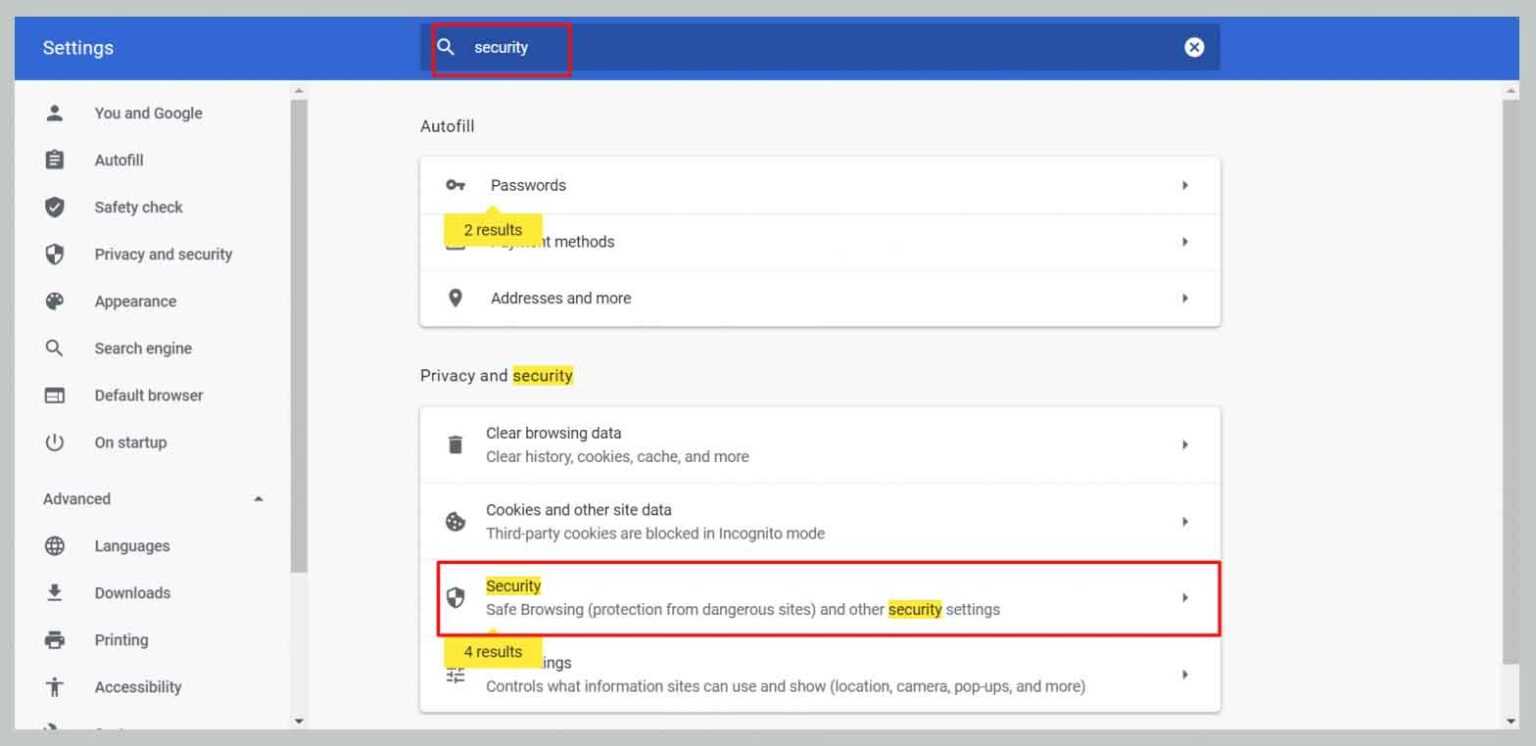Image resolution: width=1536 pixels, height=746 pixels.
Task: Click the Site Settings sliders icon
Action: 456,674
